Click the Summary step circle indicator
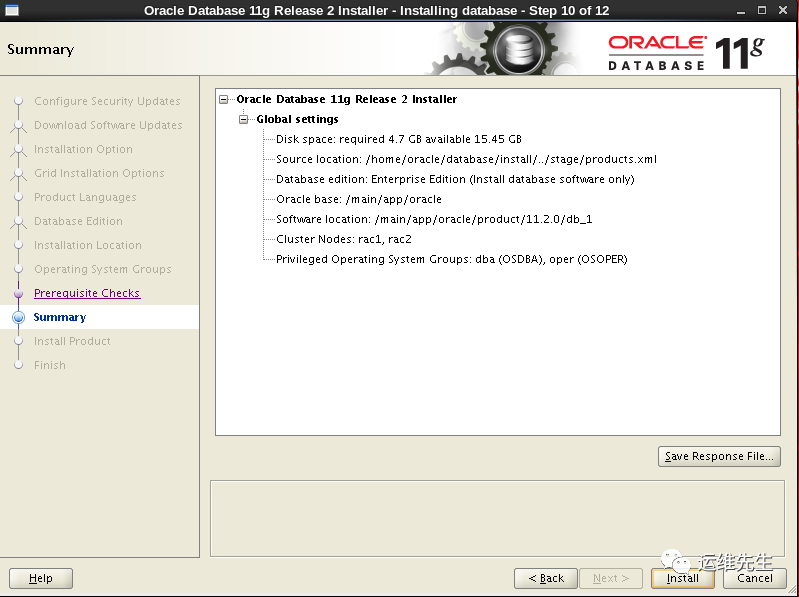The height and width of the screenshot is (597, 799). 18,317
